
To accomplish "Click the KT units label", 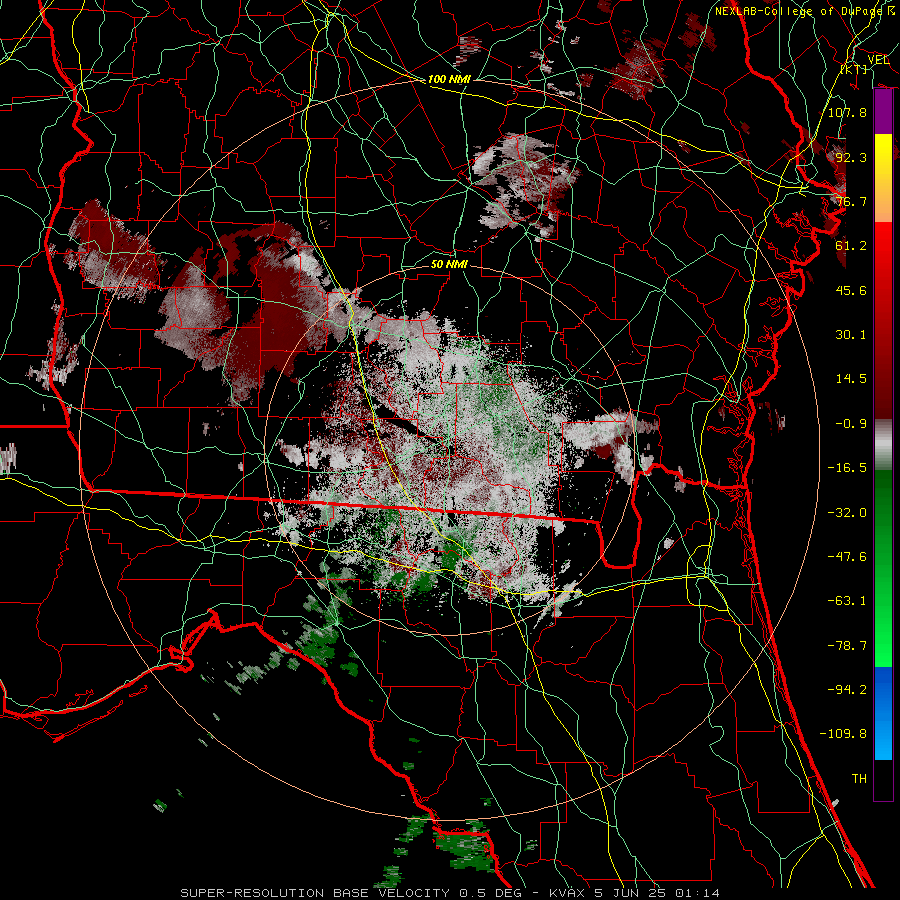I will click(x=854, y=69).
